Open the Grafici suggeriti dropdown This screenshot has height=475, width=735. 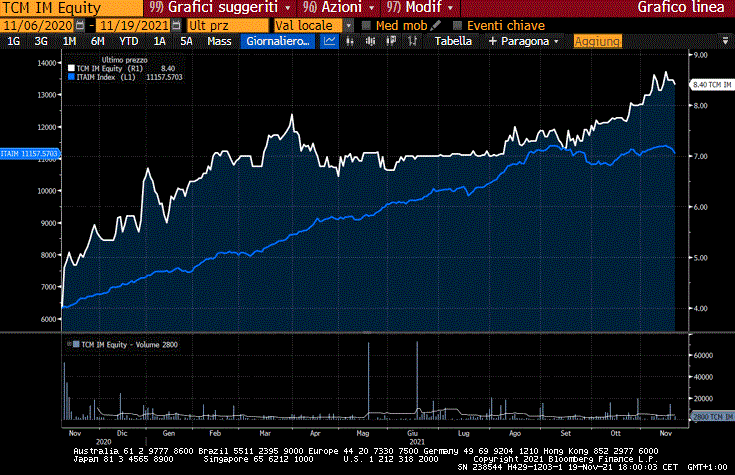[x=220, y=8]
